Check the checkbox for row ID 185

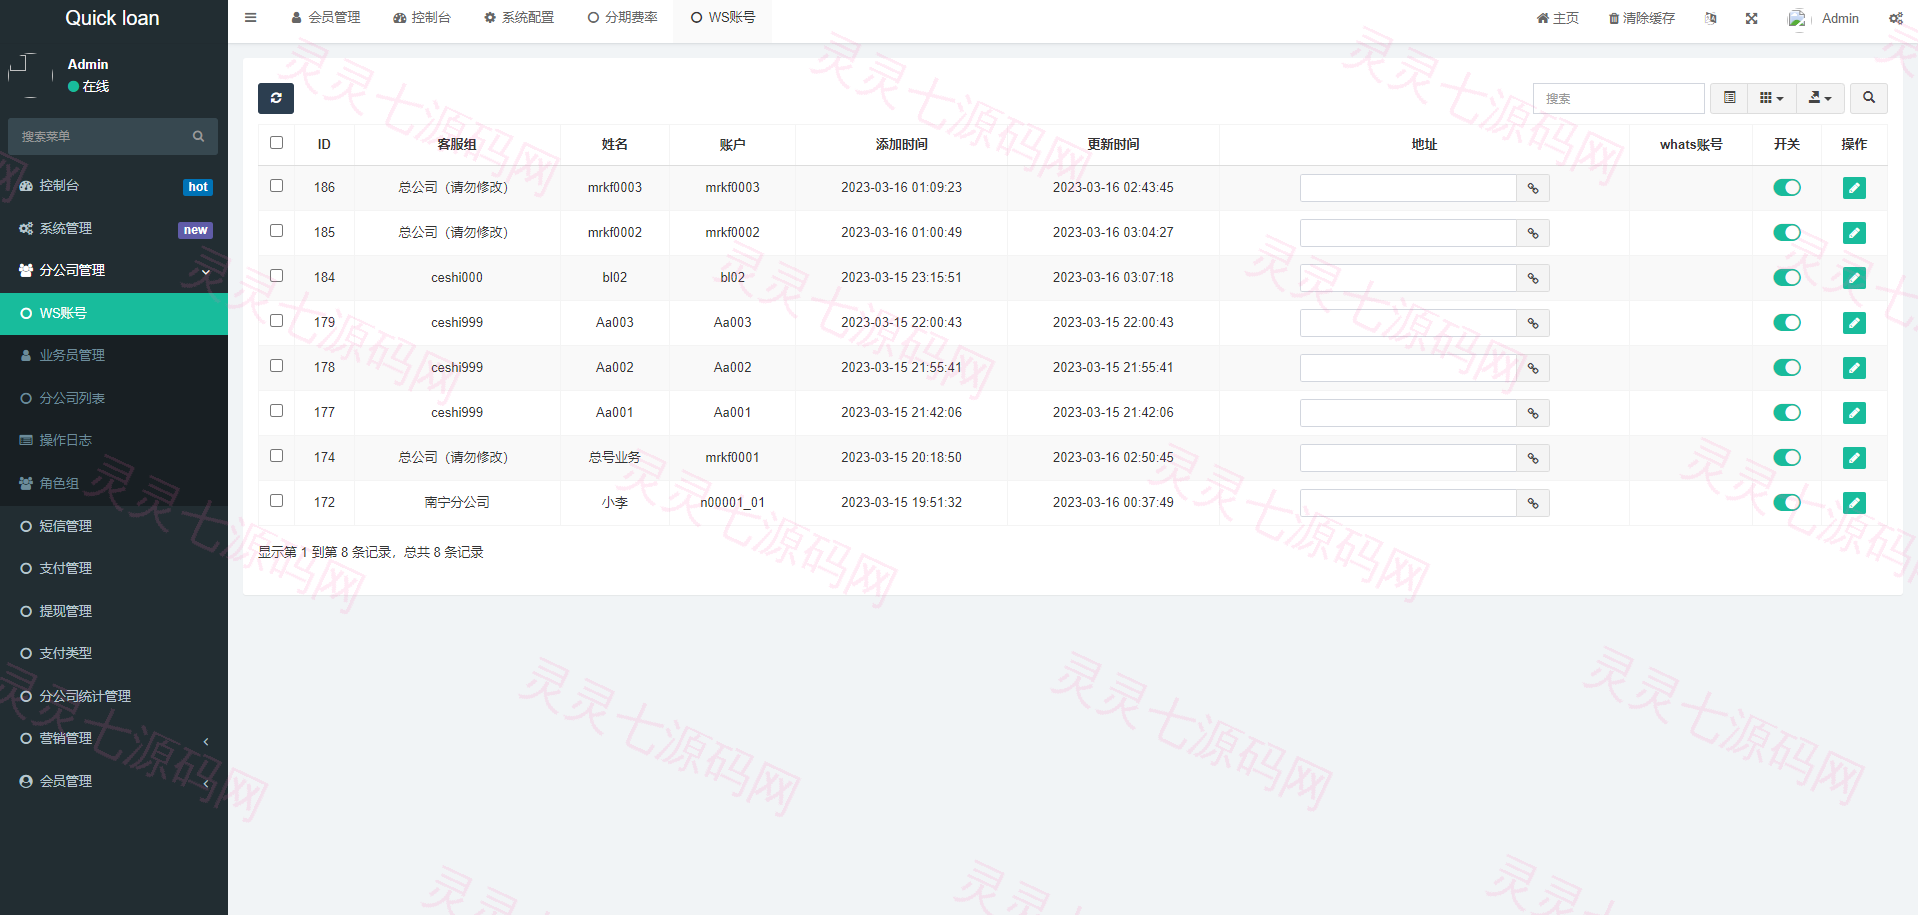277,231
